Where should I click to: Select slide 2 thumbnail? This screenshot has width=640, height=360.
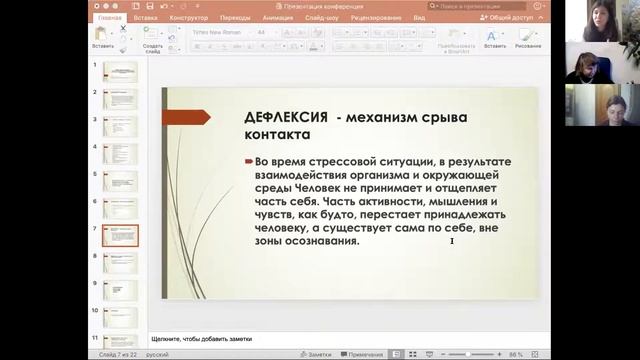(120, 99)
